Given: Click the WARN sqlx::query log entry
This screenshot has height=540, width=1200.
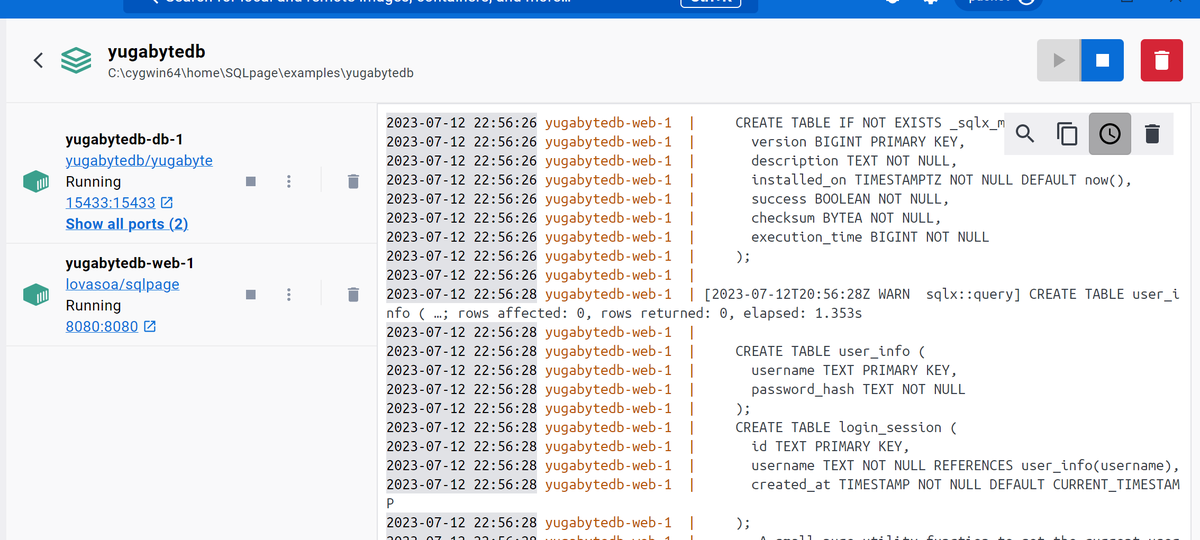Looking at the screenshot, I should point(785,303).
